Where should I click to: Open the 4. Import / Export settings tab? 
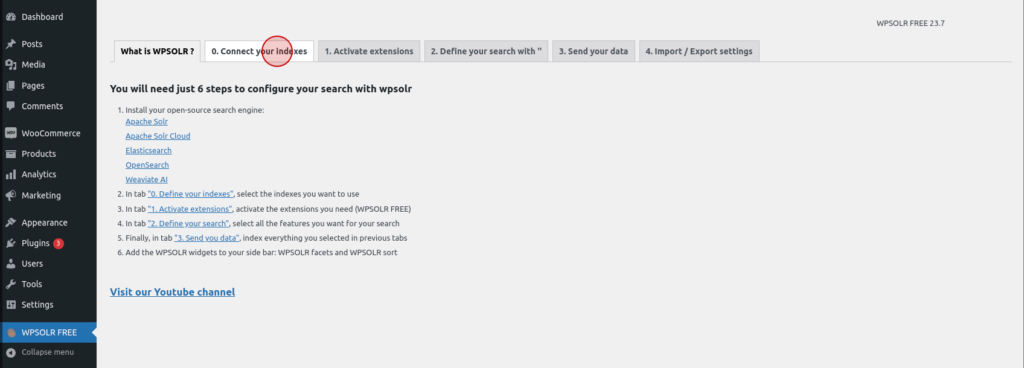coord(699,52)
